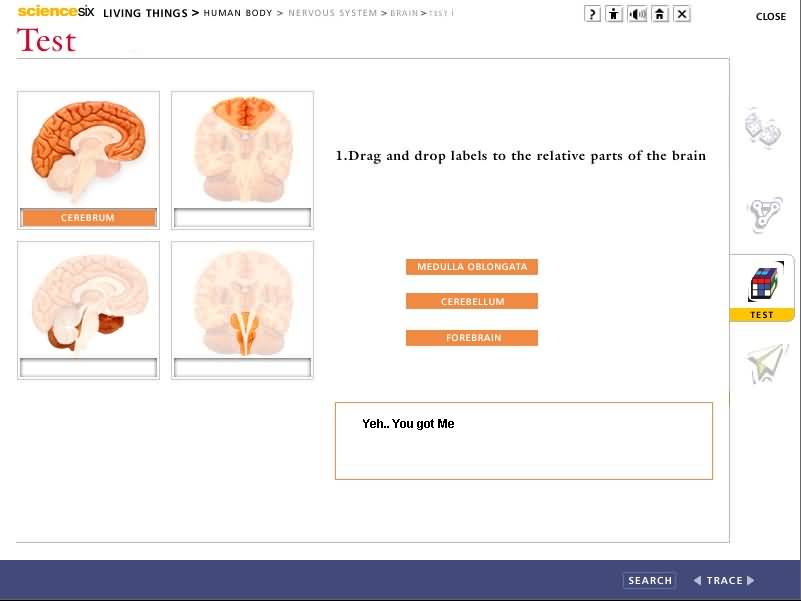The image size is (801, 601).
Task: Click the cerebrum brain image thumbnail
Action: point(88,150)
